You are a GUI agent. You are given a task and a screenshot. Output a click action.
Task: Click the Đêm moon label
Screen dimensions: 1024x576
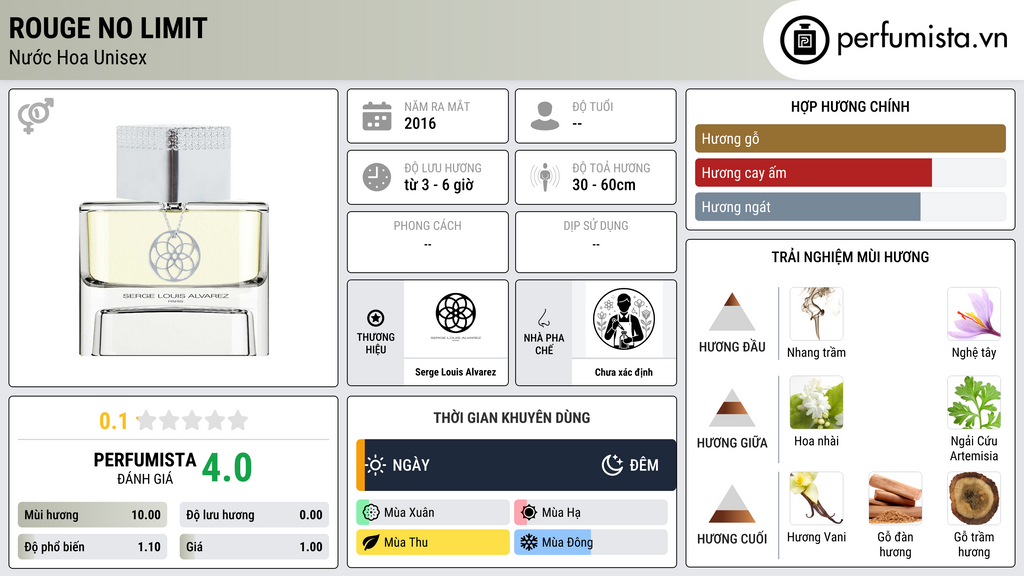(x=630, y=465)
